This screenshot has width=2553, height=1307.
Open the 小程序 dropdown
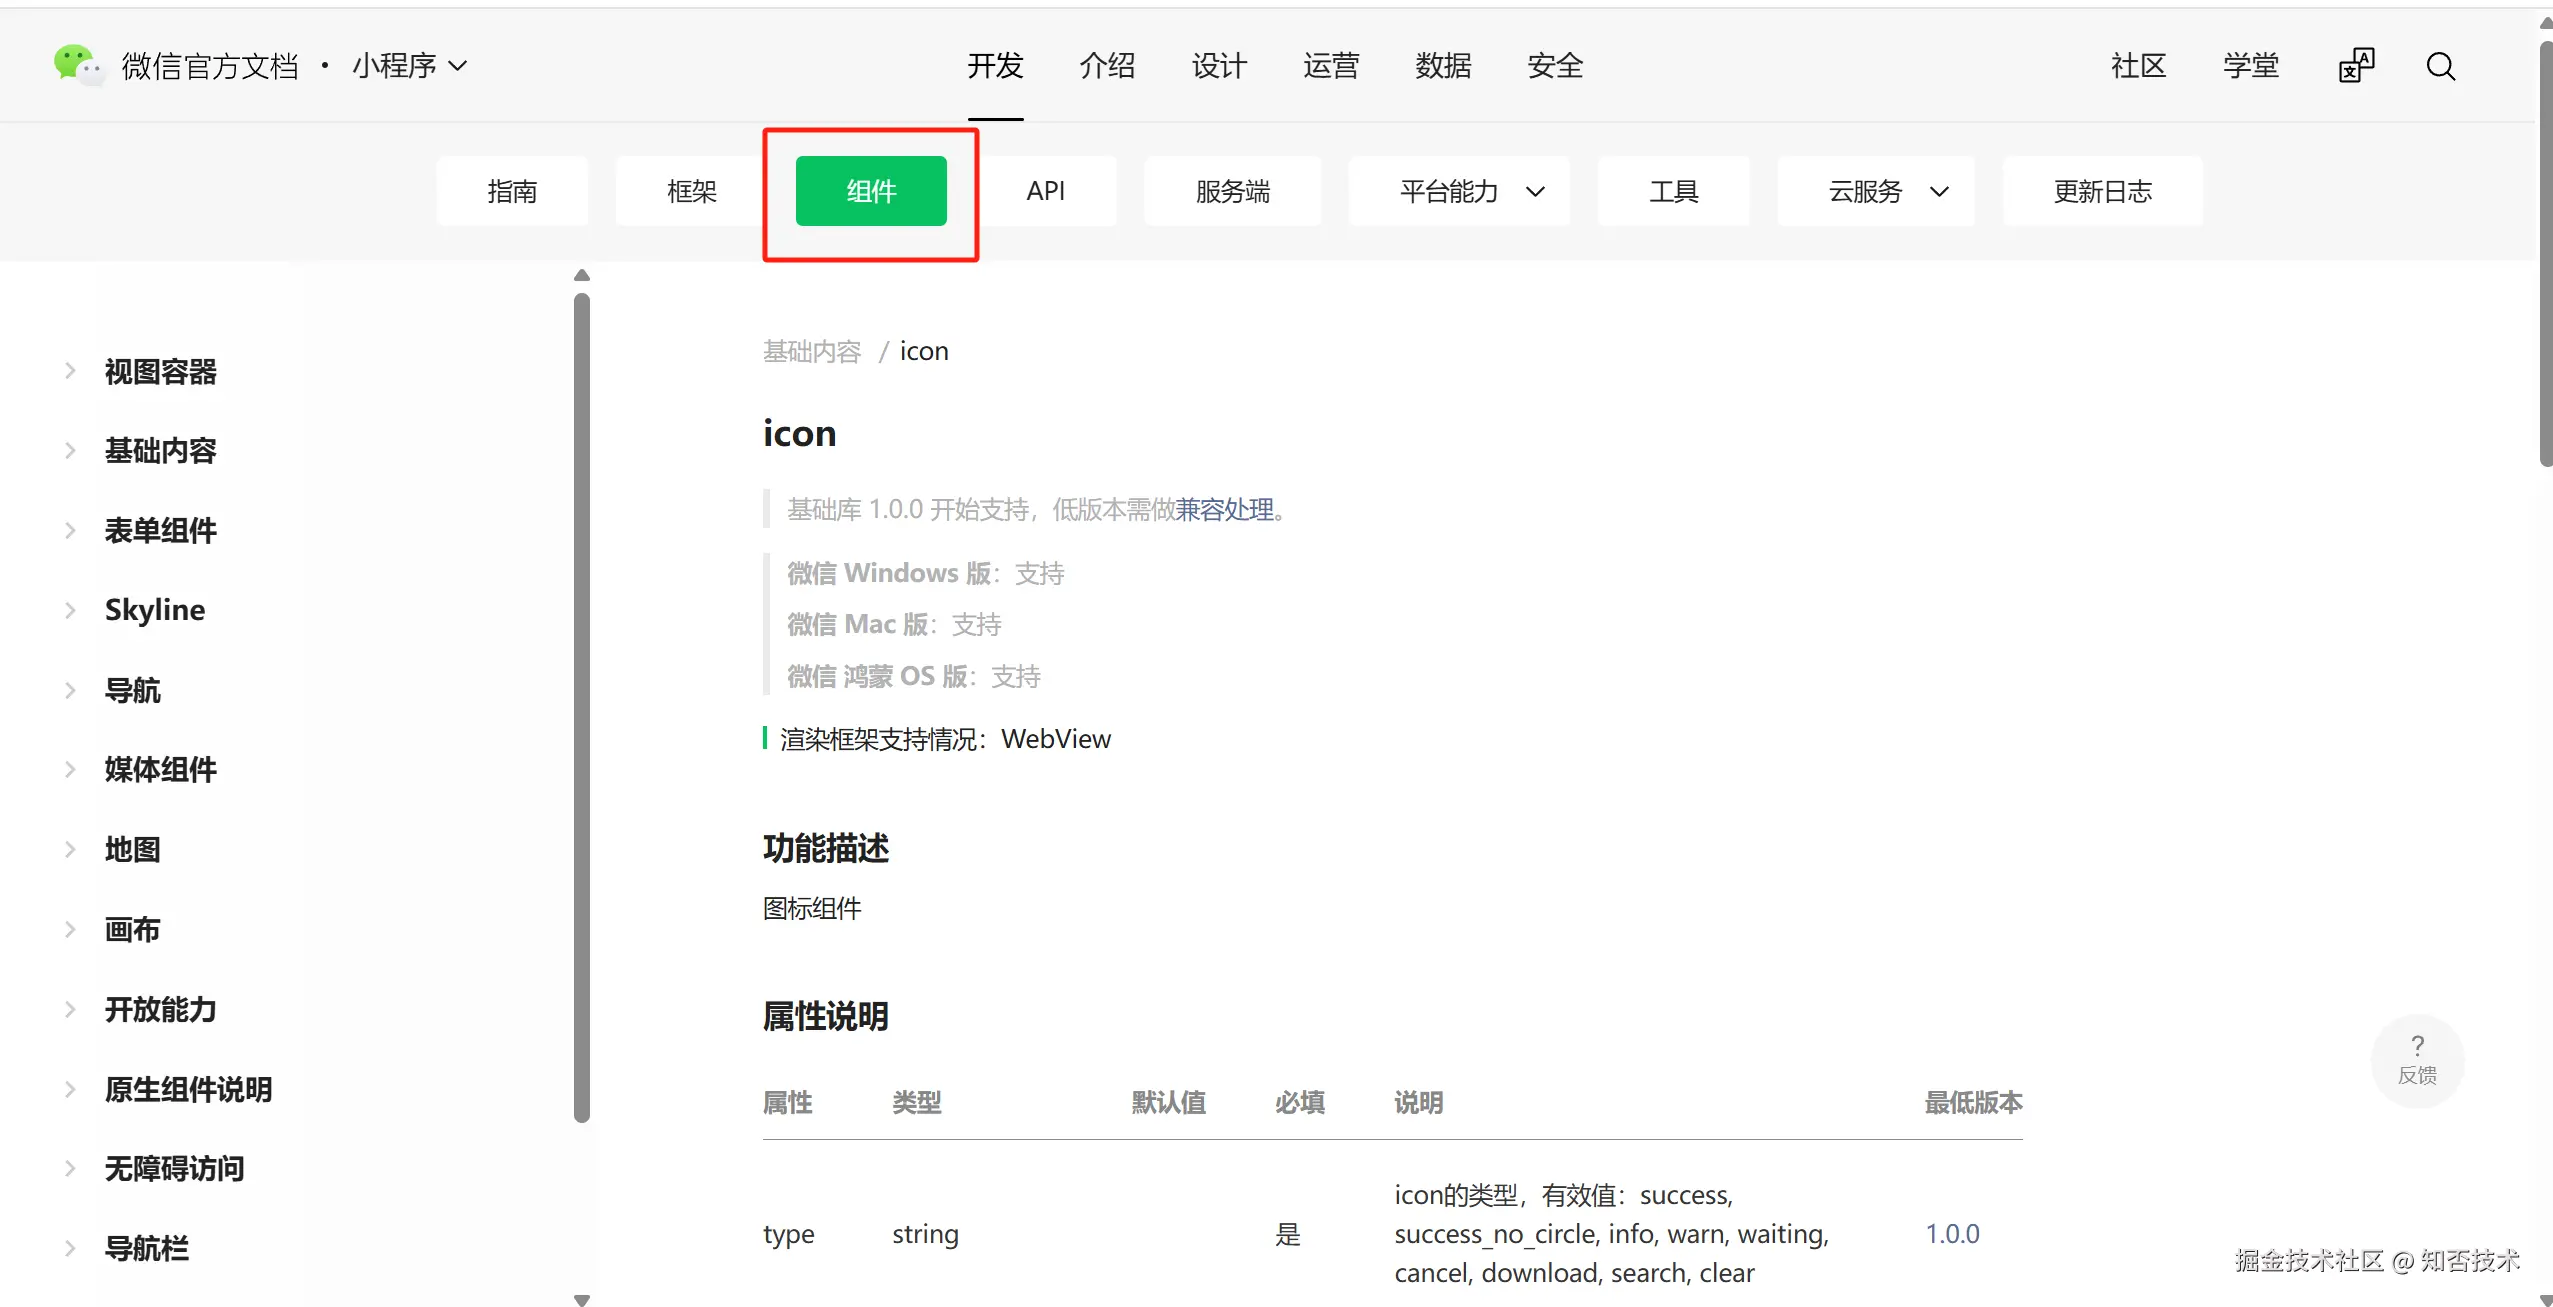[409, 66]
